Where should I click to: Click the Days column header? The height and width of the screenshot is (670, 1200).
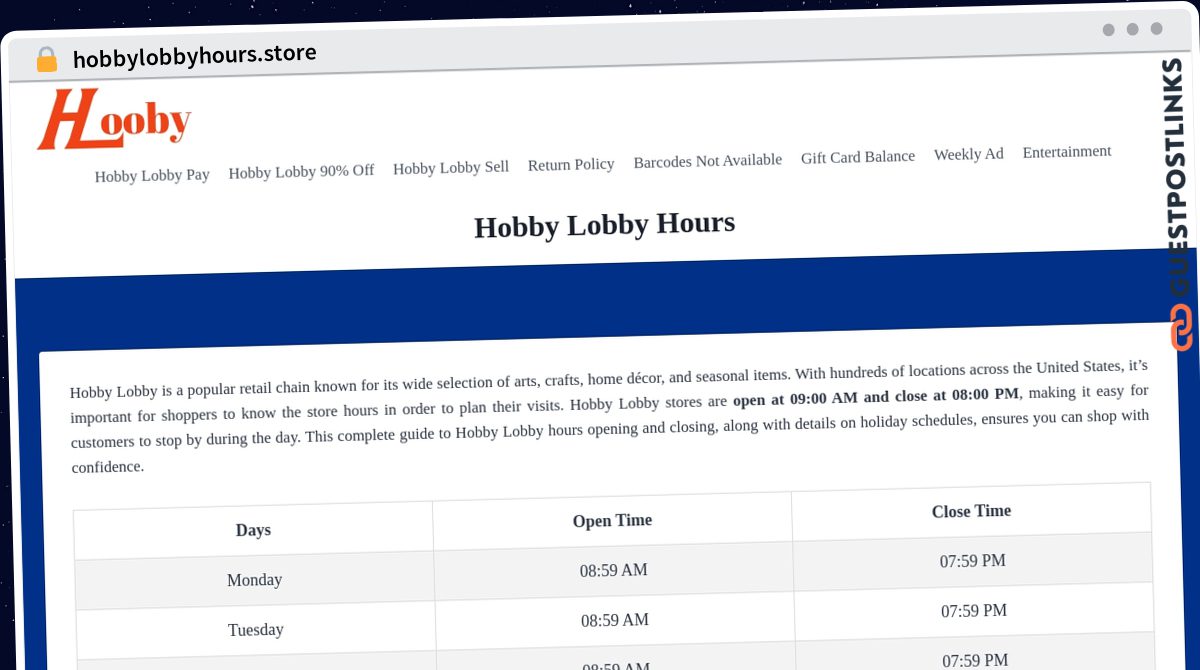point(253,530)
